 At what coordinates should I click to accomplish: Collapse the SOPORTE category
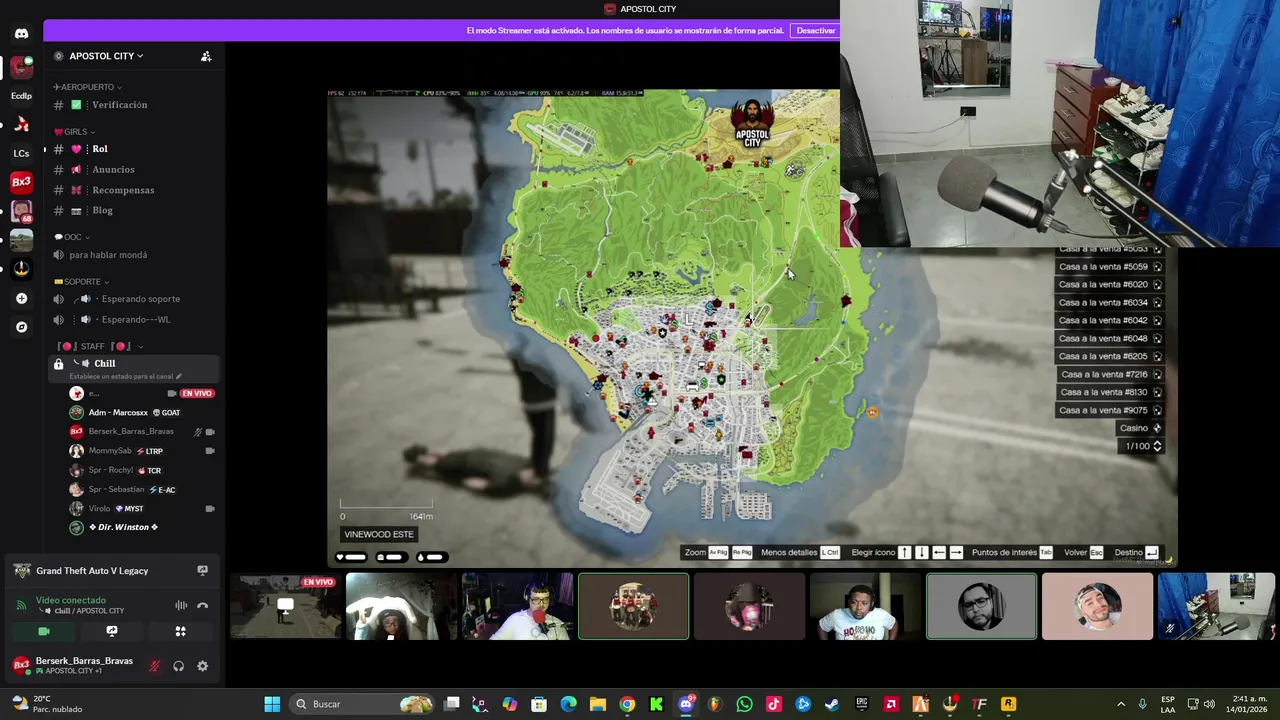[81, 282]
